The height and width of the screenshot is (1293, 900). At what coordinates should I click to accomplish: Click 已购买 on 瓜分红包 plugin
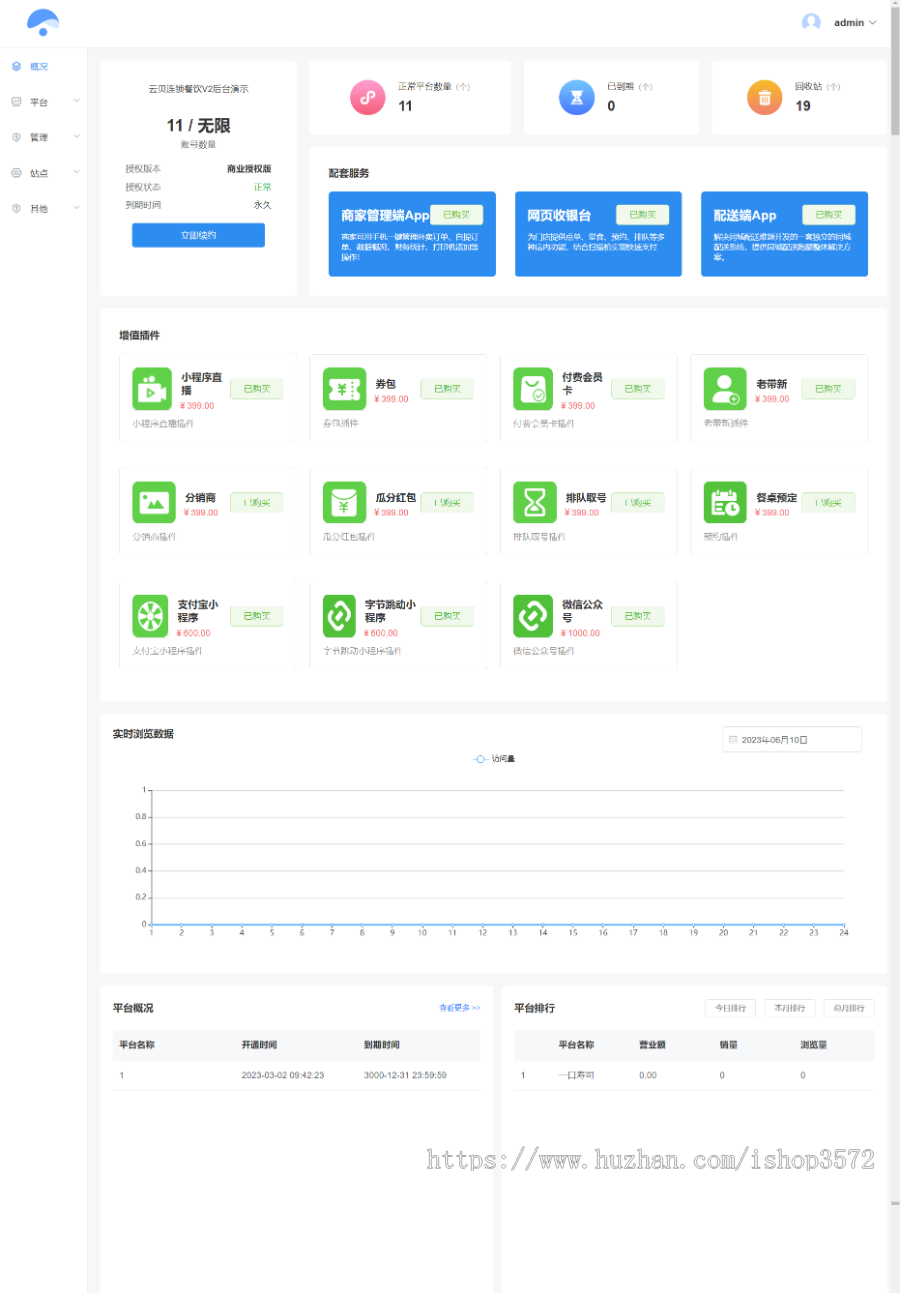pyautogui.click(x=447, y=502)
